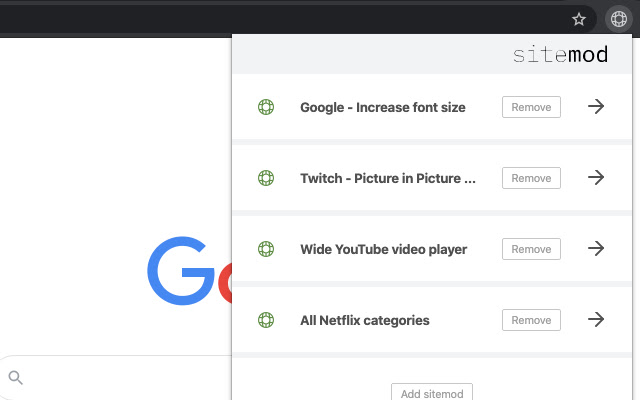Remove the All Netflix categories mod
Image resolution: width=640 pixels, height=400 pixels.
pos(531,320)
